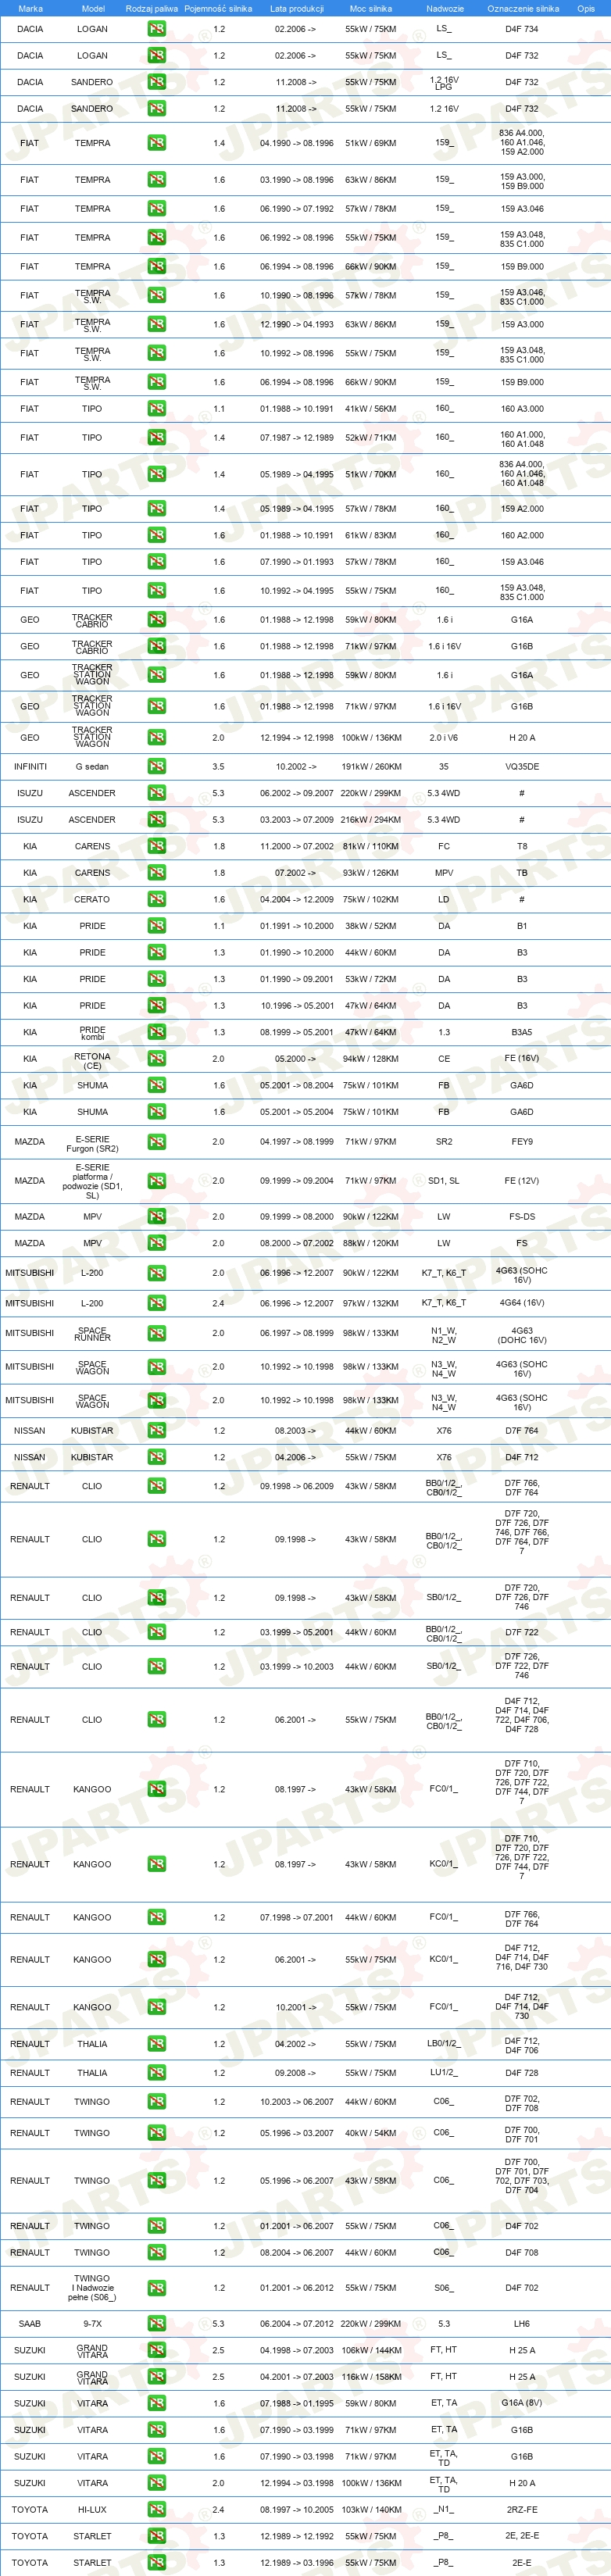Select the fuel type icon in the FIAT TEMPRA 1.4 row
Screen dimensions: 611x2576
coord(157,143)
